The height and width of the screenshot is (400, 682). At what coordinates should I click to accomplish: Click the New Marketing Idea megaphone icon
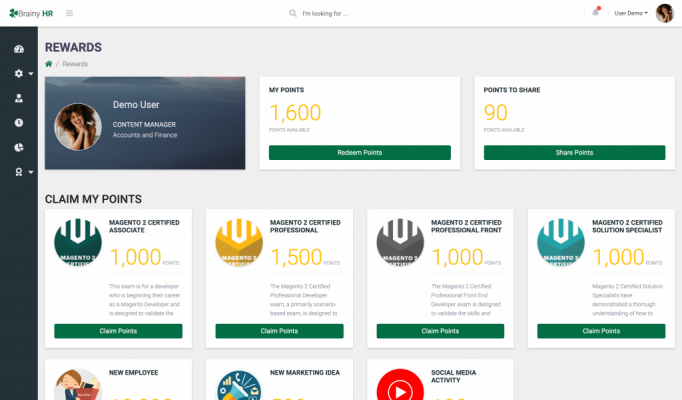pyautogui.click(x=239, y=385)
